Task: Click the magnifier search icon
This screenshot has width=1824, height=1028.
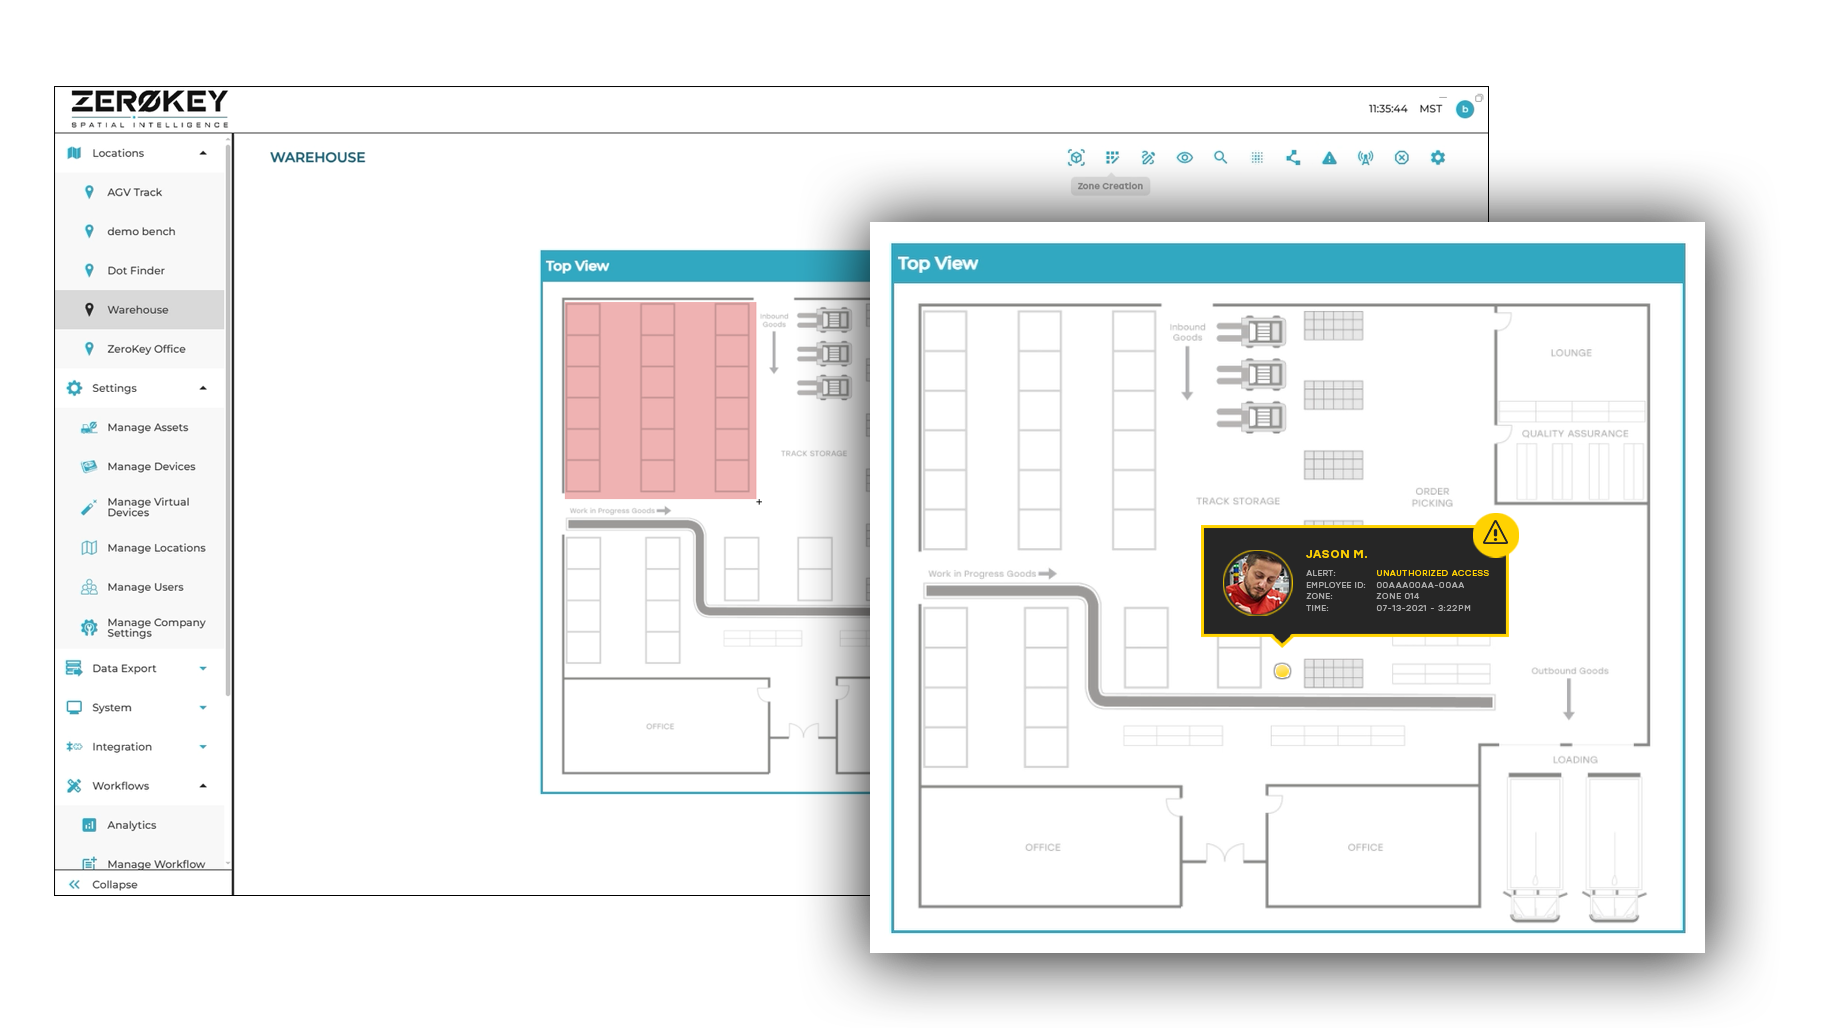Action: pos(1220,158)
